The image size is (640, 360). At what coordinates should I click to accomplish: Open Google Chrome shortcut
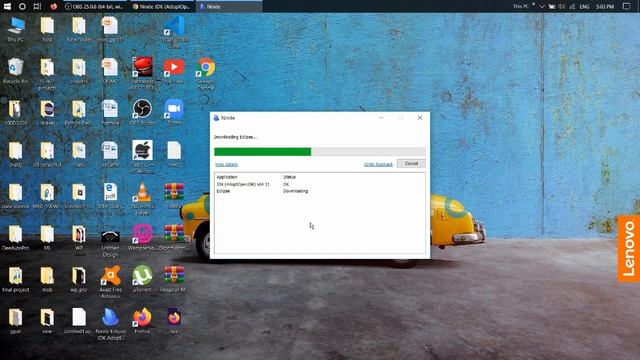pyautogui.click(x=207, y=73)
